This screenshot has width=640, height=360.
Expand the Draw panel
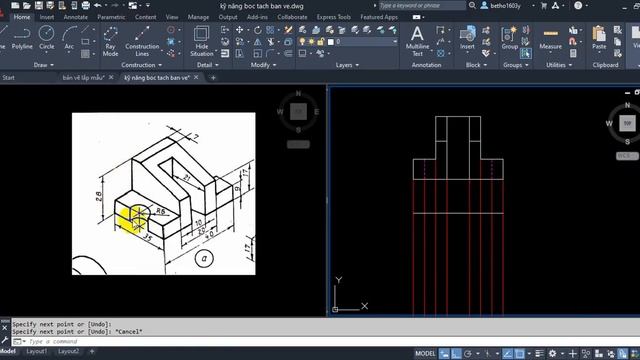pos(44,65)
